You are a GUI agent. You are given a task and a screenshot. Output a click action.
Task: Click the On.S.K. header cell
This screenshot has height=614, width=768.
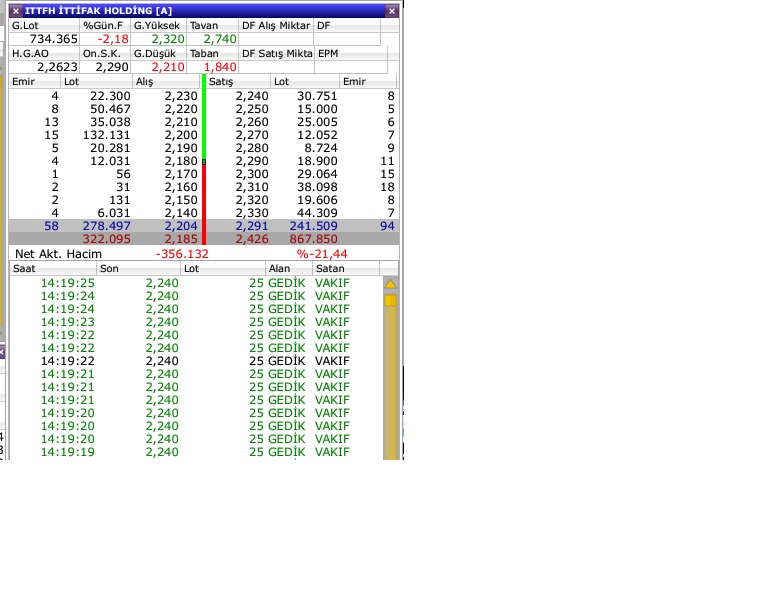pos(105,53)
